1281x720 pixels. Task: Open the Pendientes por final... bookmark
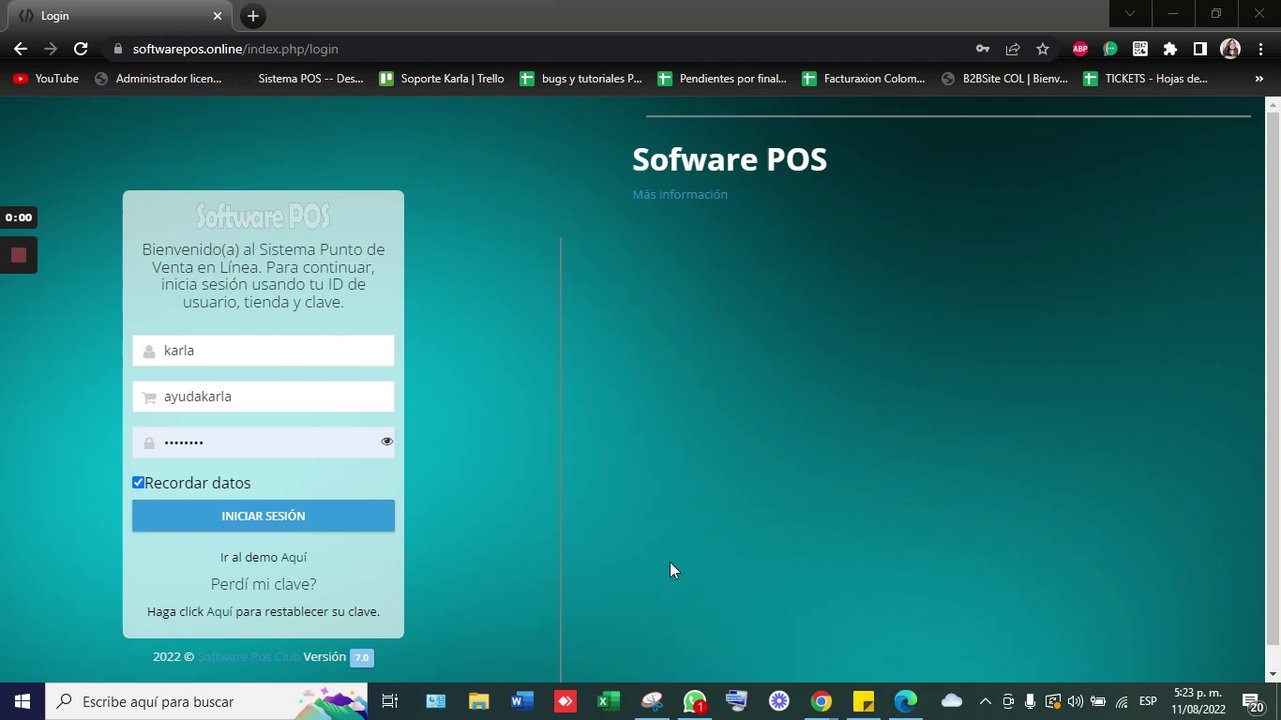click(722, 79)
